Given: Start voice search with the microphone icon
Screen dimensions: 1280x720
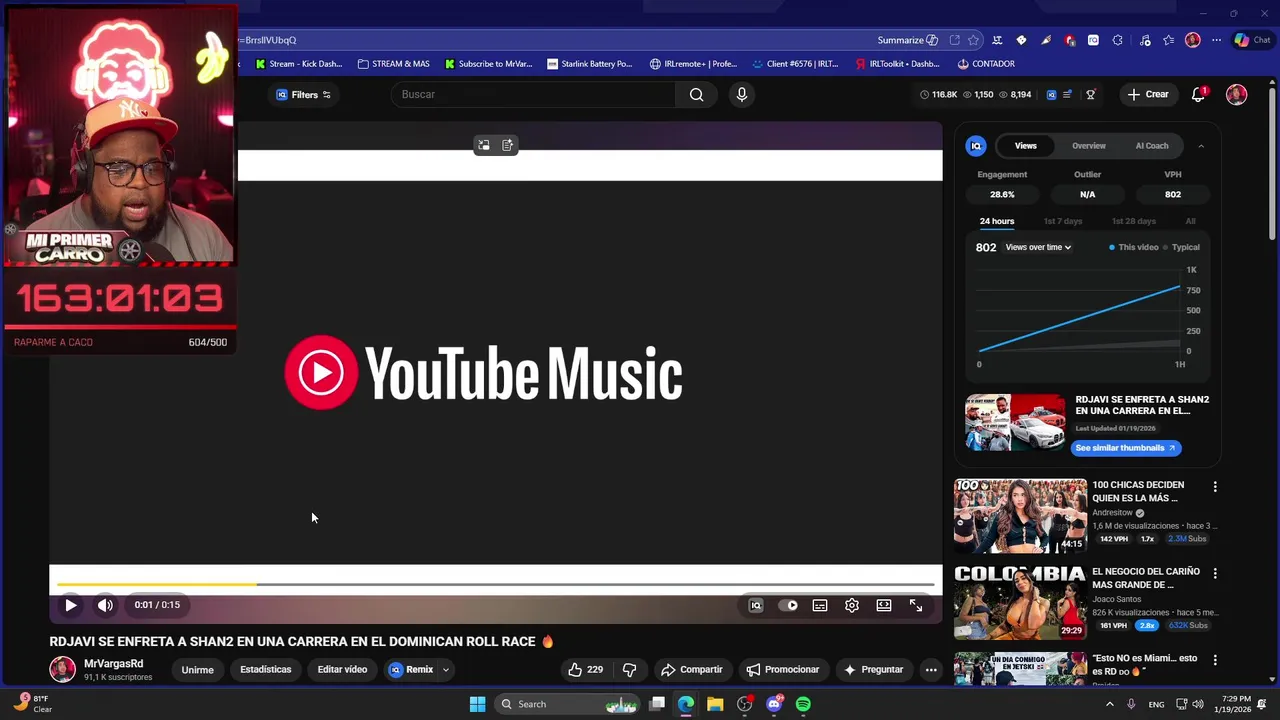Looking at the screenshot, I should (x=741, y=94).
